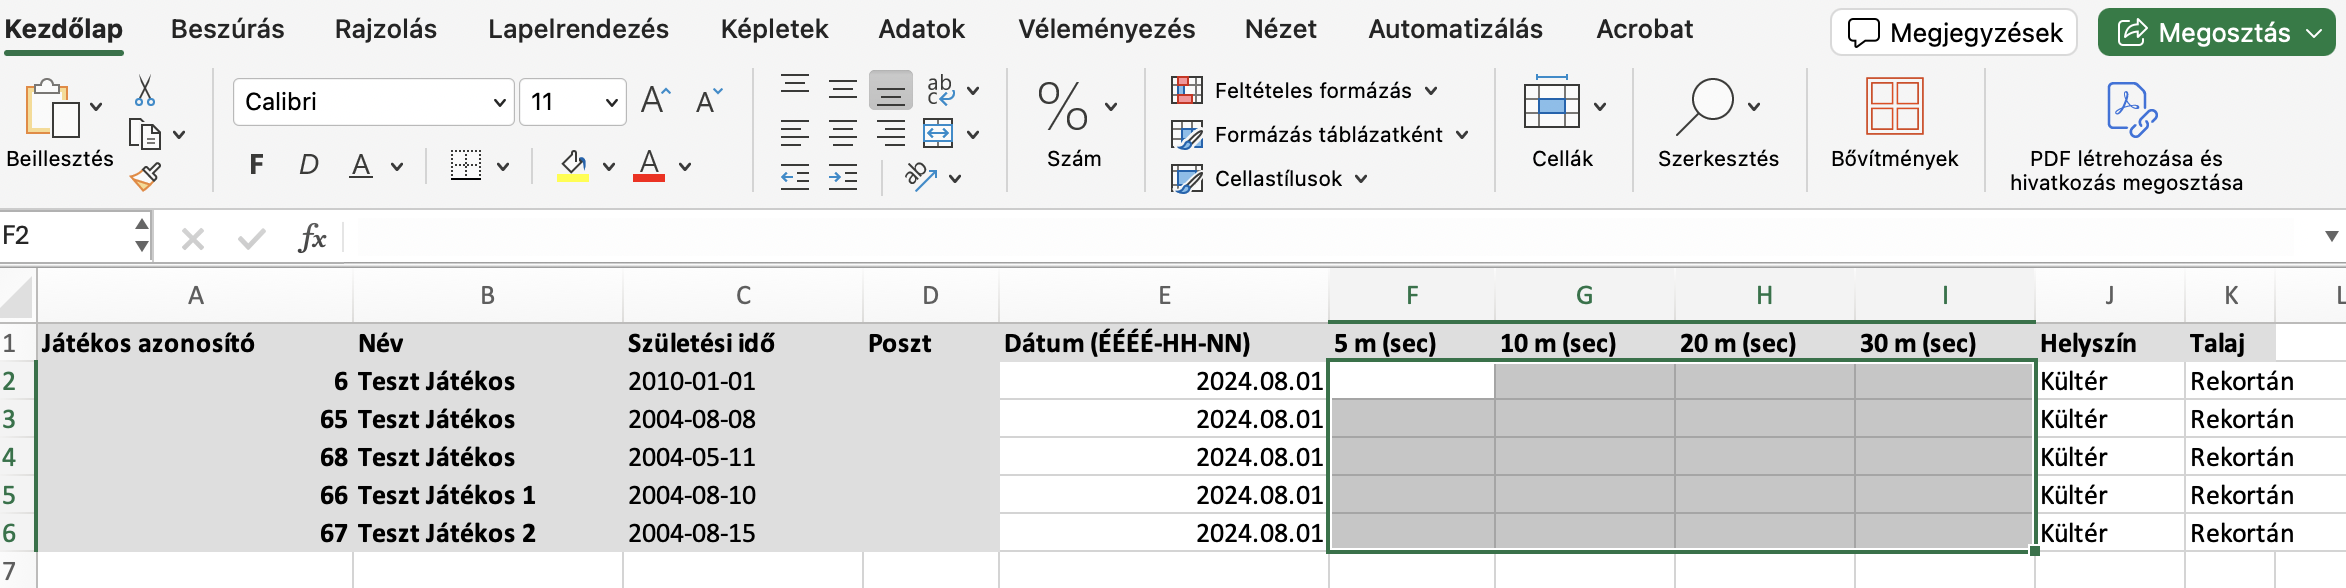This screenshot has width=2346, height=588.
Task: Click the increase indent icon
Action: (843, 178)
